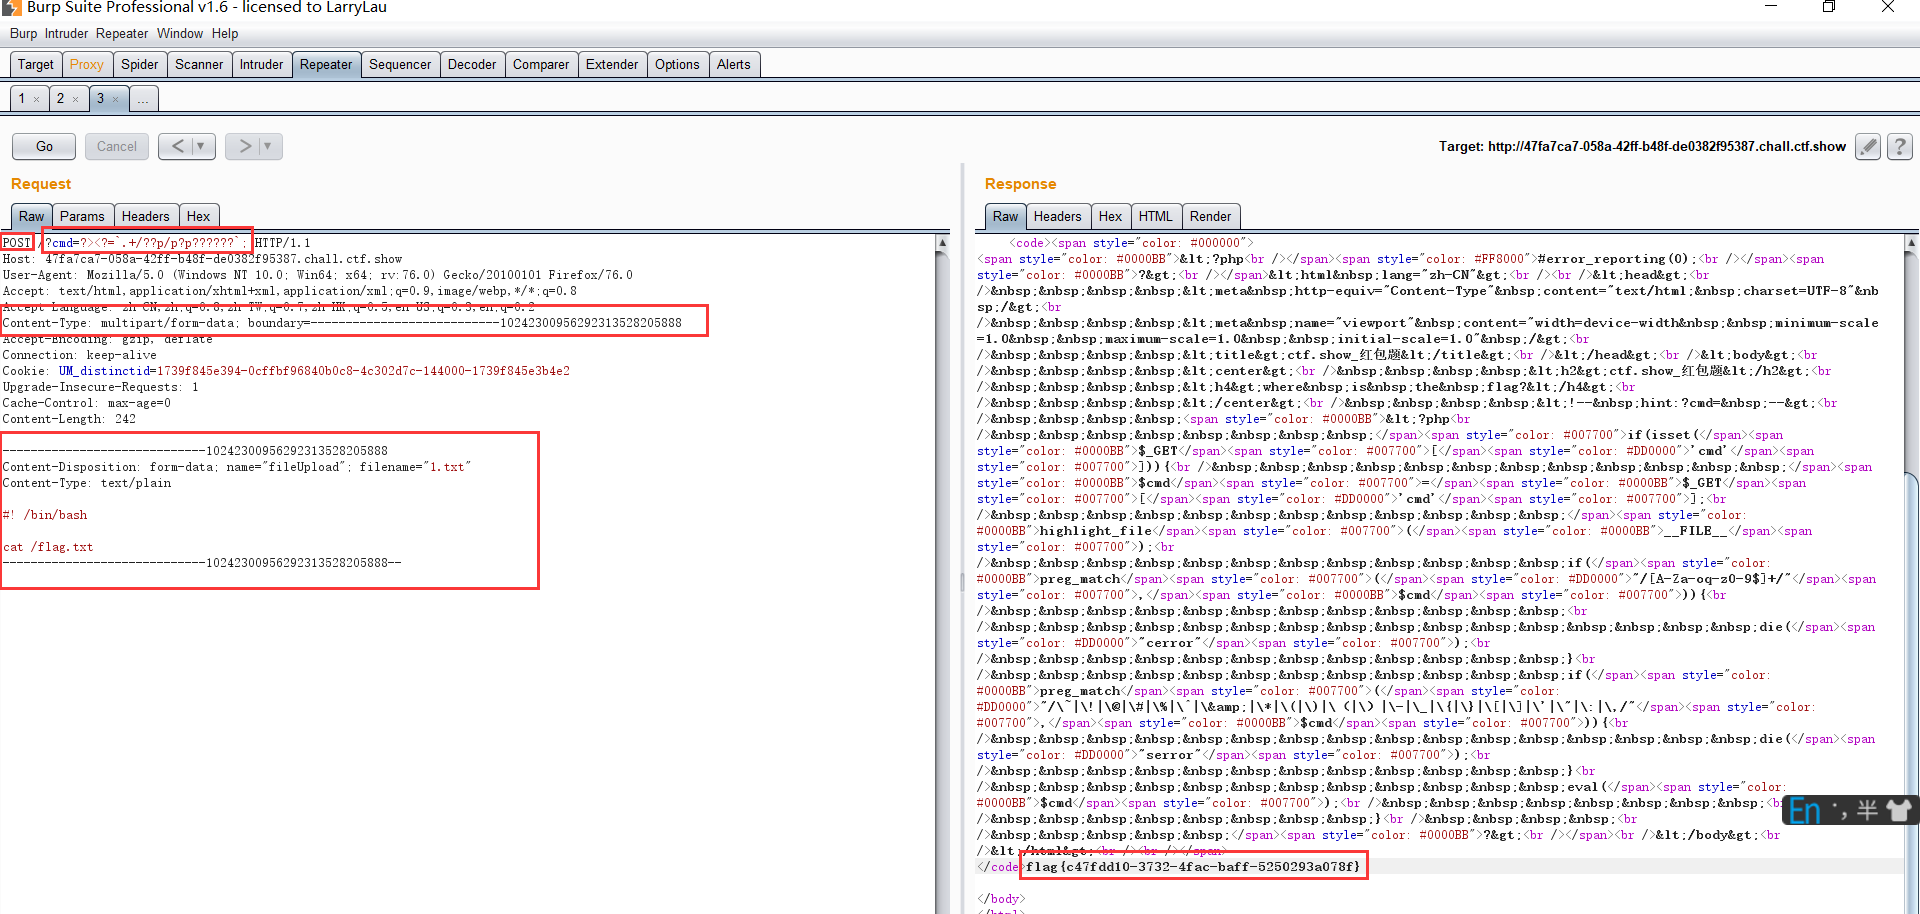Show Response Render tab
Image resolution: width=1920 pixels, height=914 pixels.
(1211, 216)
